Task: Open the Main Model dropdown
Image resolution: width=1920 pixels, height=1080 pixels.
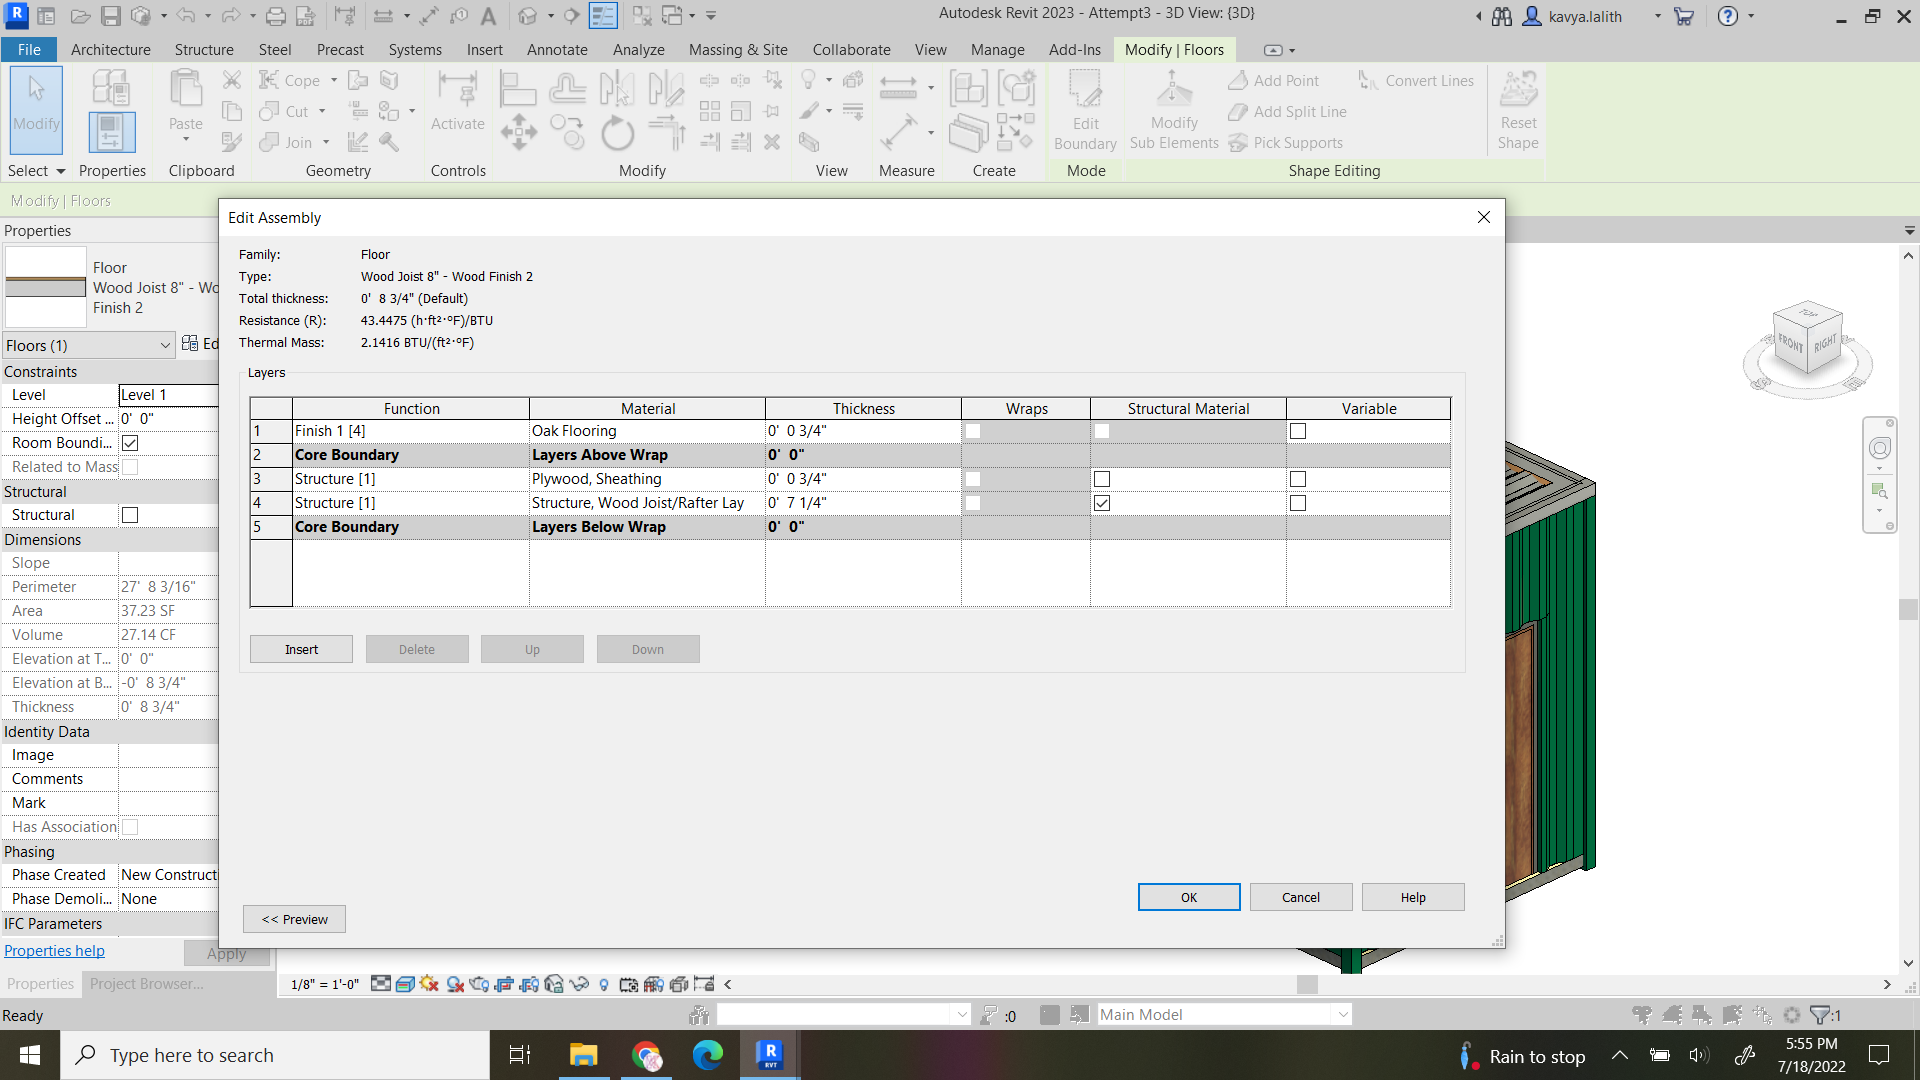Action: [x=1341, y=1014]
